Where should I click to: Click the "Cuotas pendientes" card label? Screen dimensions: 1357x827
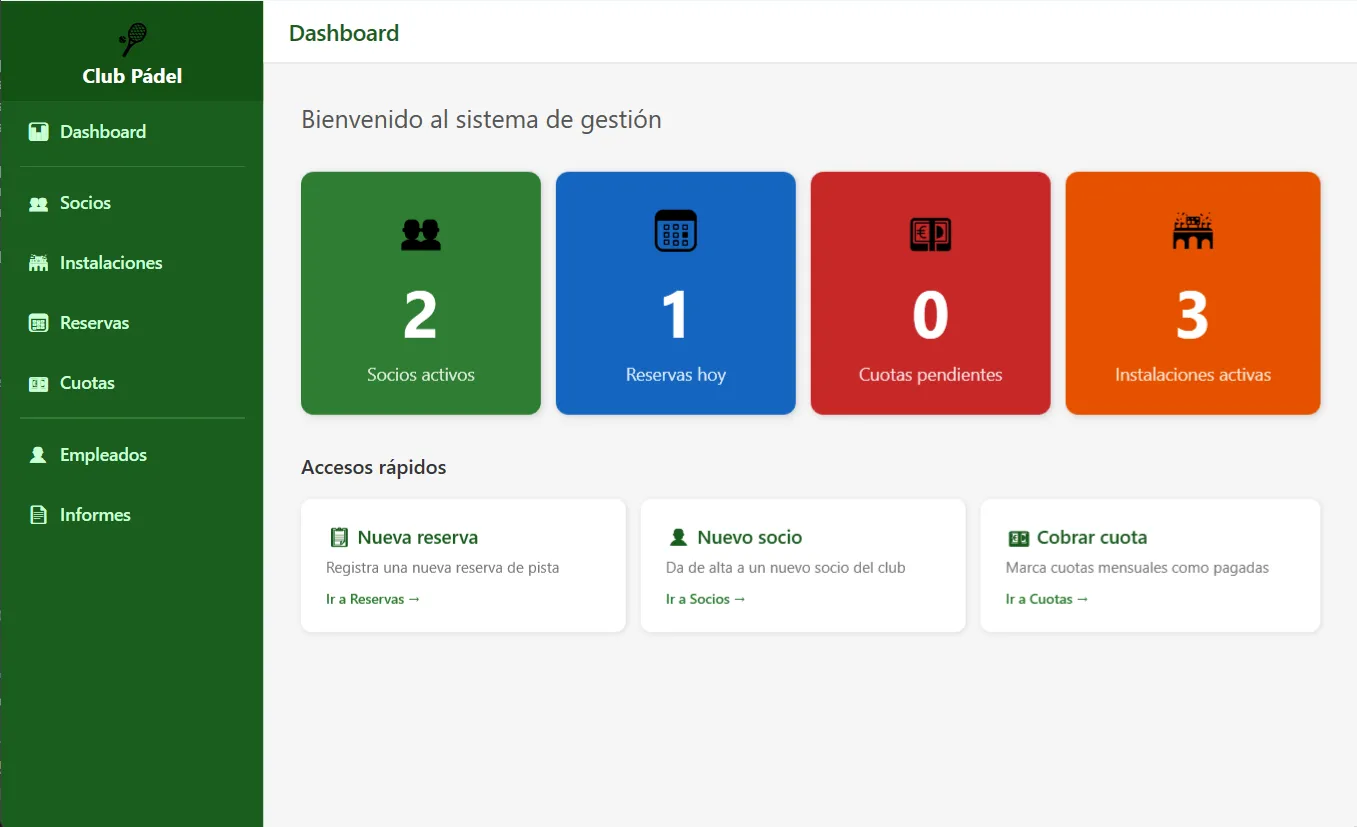coord(931,375)
